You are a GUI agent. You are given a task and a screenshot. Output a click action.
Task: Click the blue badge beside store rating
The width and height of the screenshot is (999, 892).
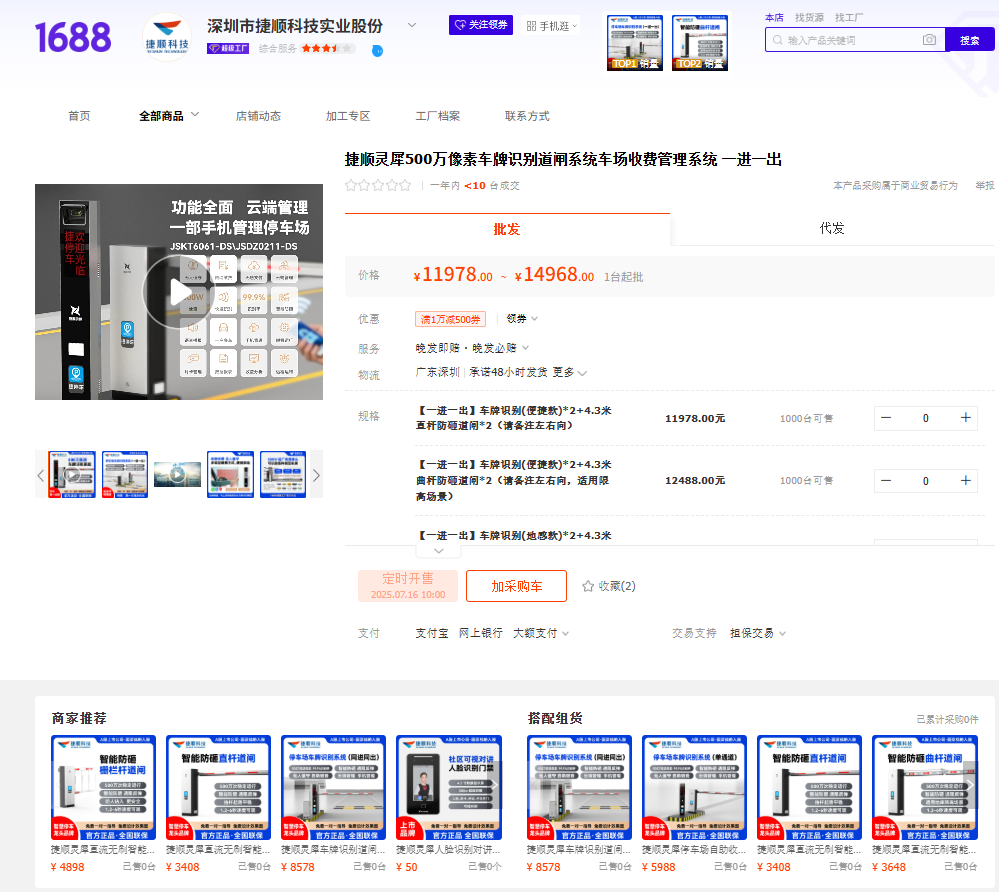(x=377, y=51)
